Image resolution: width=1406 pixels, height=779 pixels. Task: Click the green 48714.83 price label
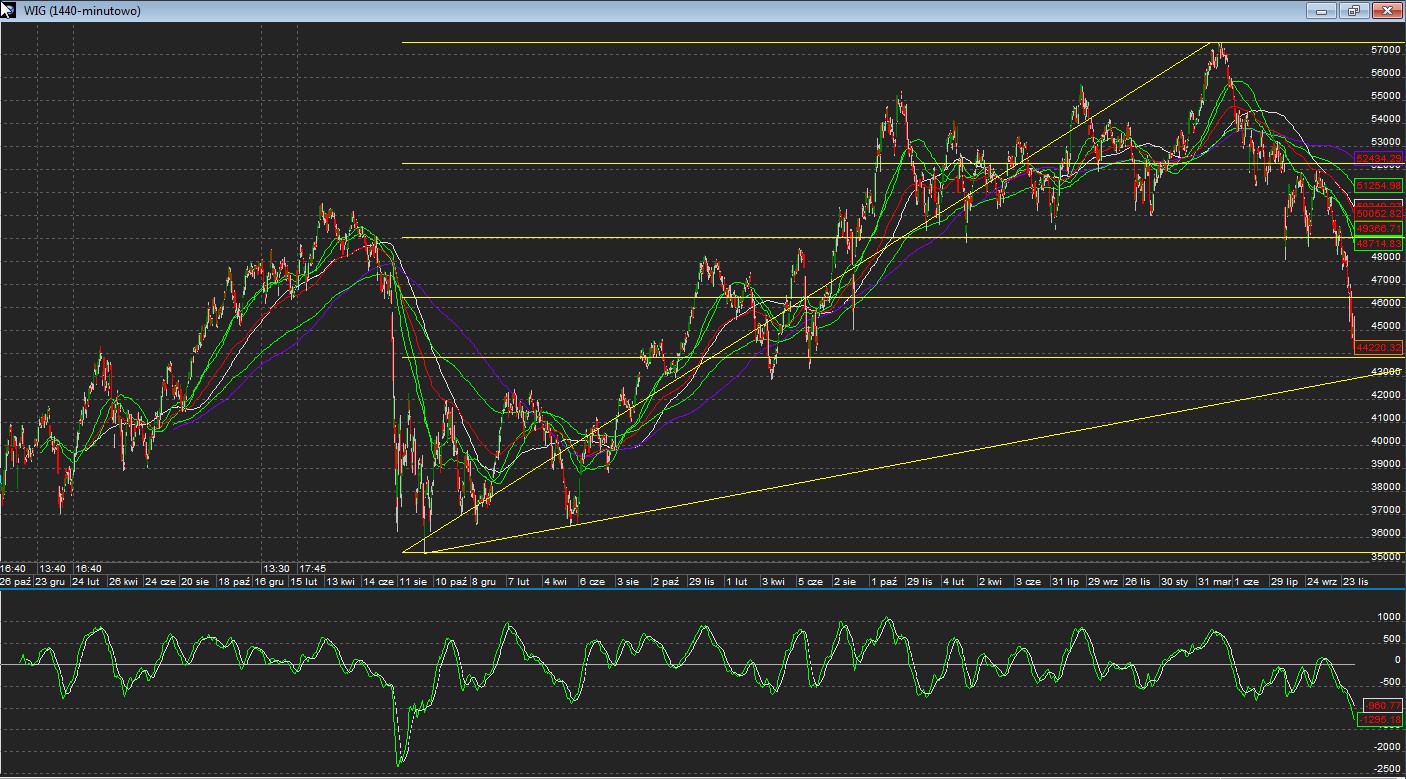(x=1379, y=244)
